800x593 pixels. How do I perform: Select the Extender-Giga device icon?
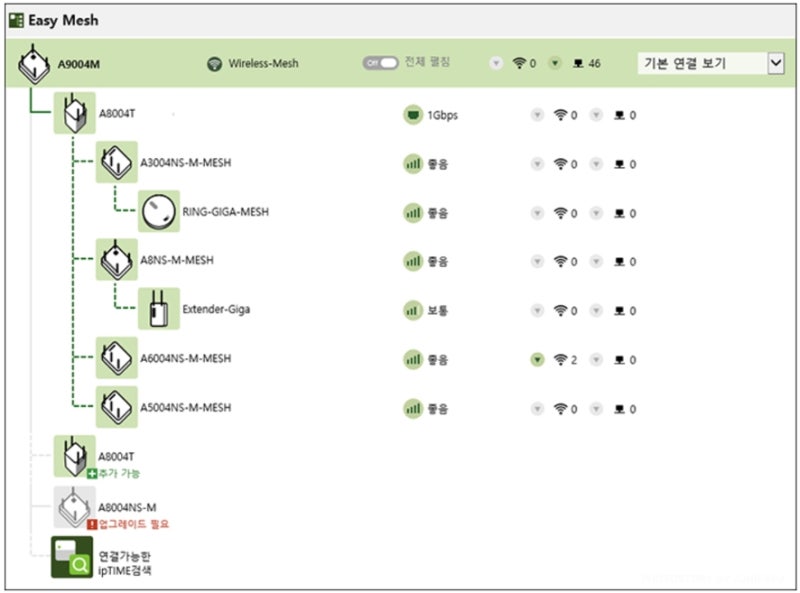pyautogui.click(x=159, y=308)
